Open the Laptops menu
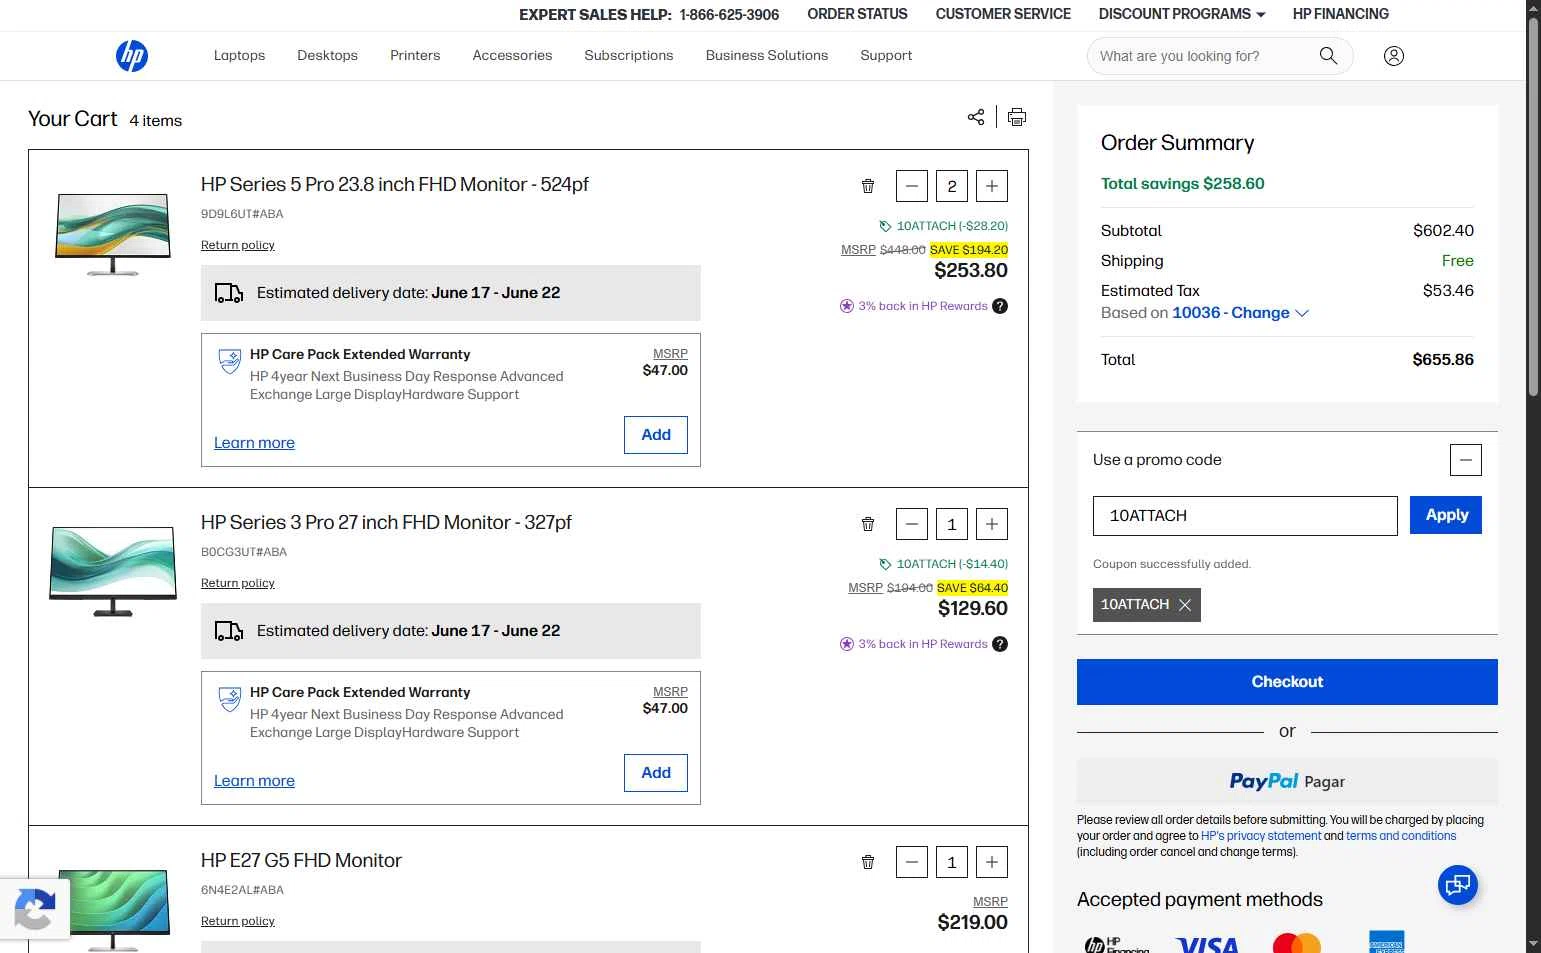 (x=239, y=56)
